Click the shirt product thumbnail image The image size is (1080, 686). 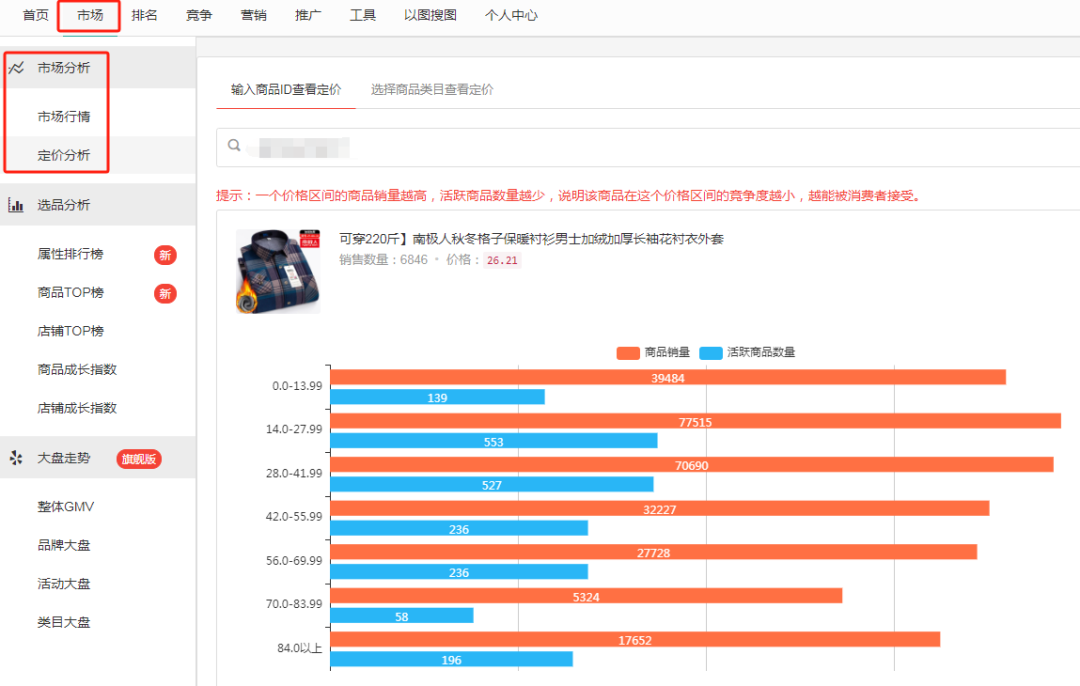tap(277, 270)
